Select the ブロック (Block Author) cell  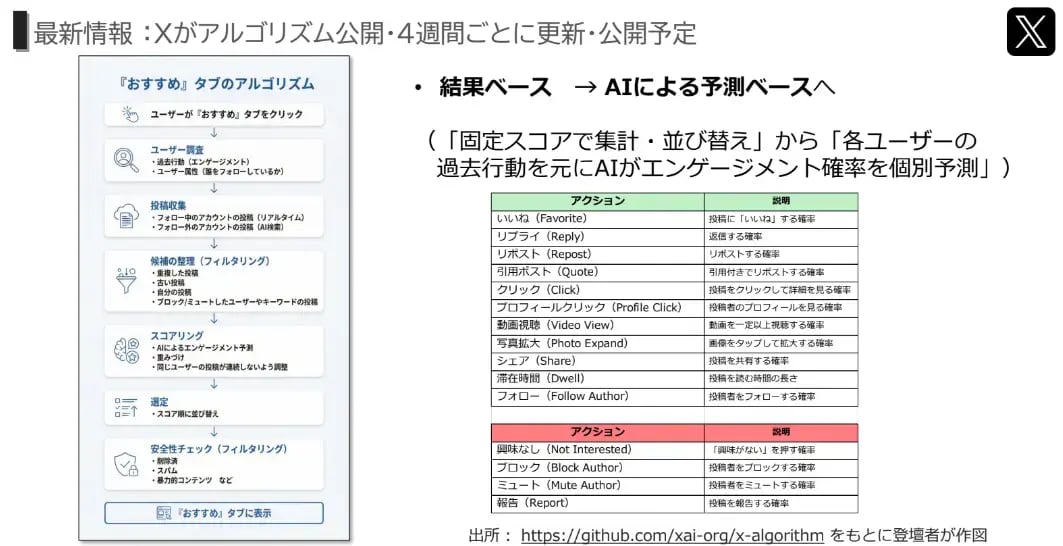(597, 467)
